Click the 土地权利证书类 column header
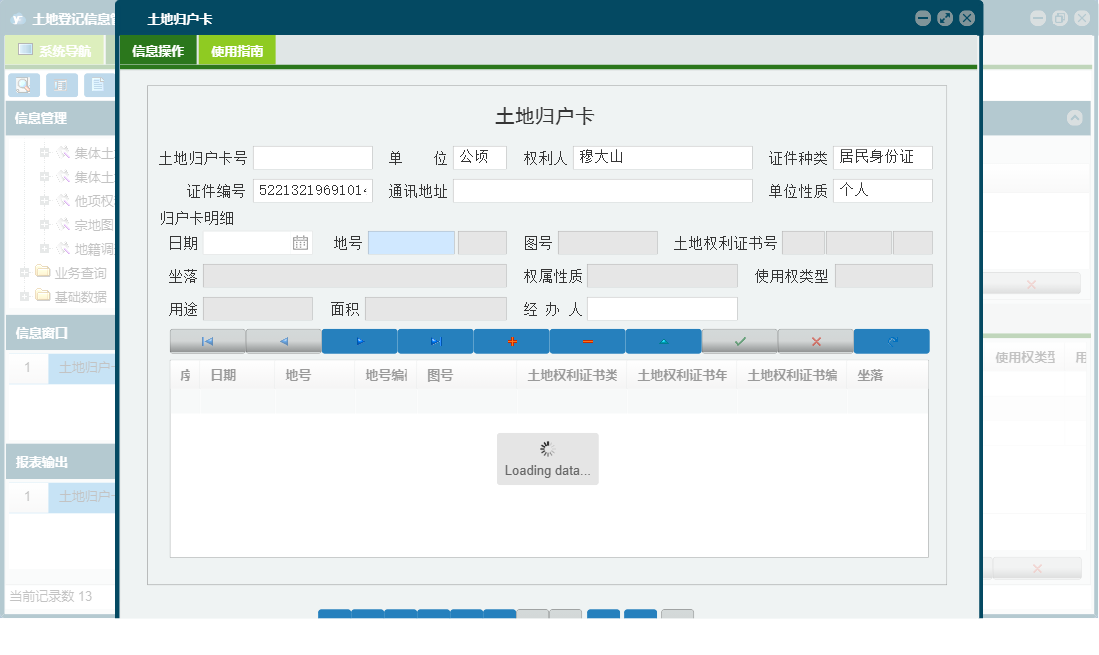Viewport: 1099px width, 655px height. [572, 375]
